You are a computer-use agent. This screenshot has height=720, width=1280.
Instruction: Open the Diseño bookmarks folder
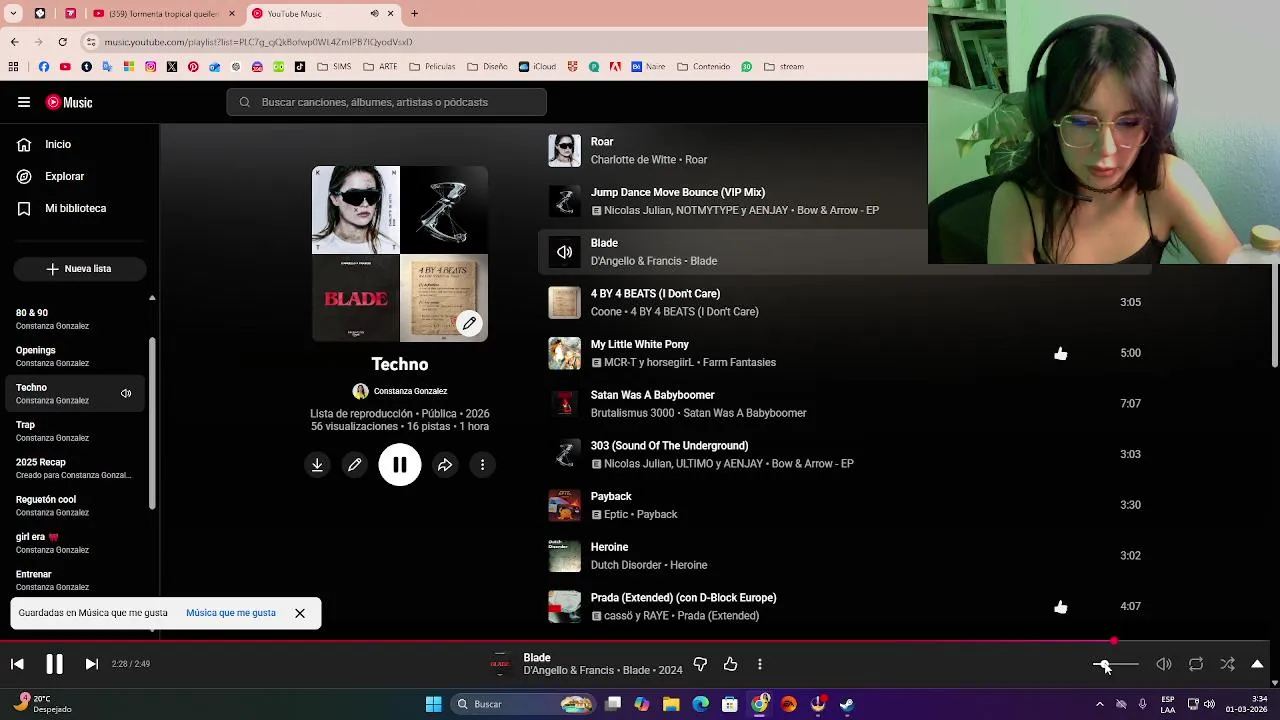[487, 67]
